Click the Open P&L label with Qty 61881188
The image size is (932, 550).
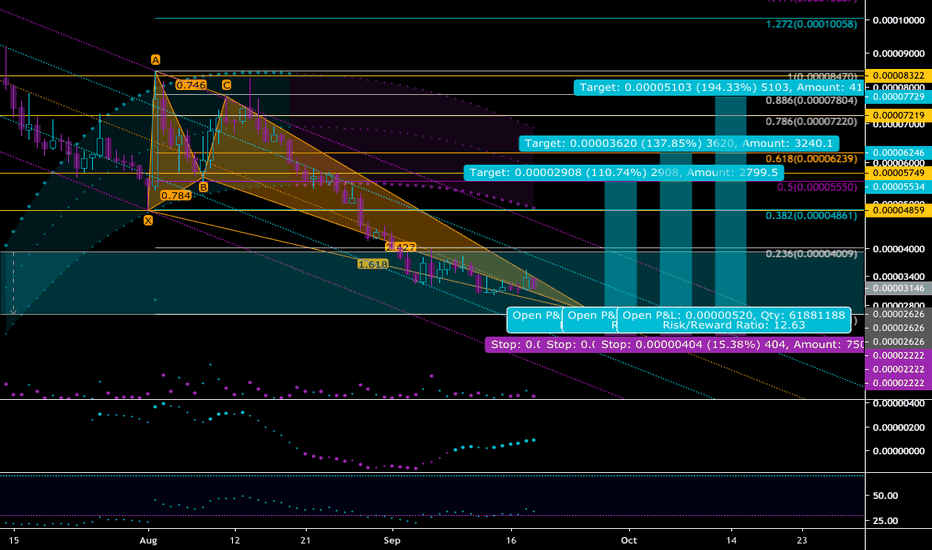734,320
